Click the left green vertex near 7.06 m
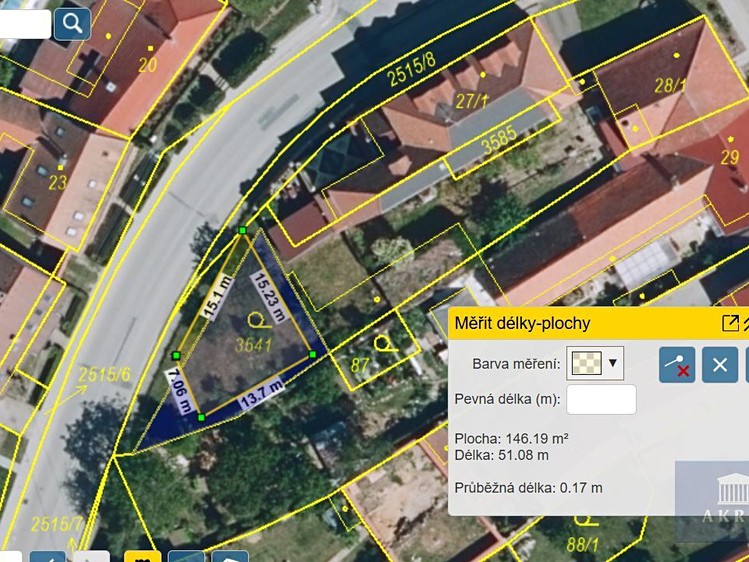The height and width of the screenshot is (562, 749). (176, 355)
